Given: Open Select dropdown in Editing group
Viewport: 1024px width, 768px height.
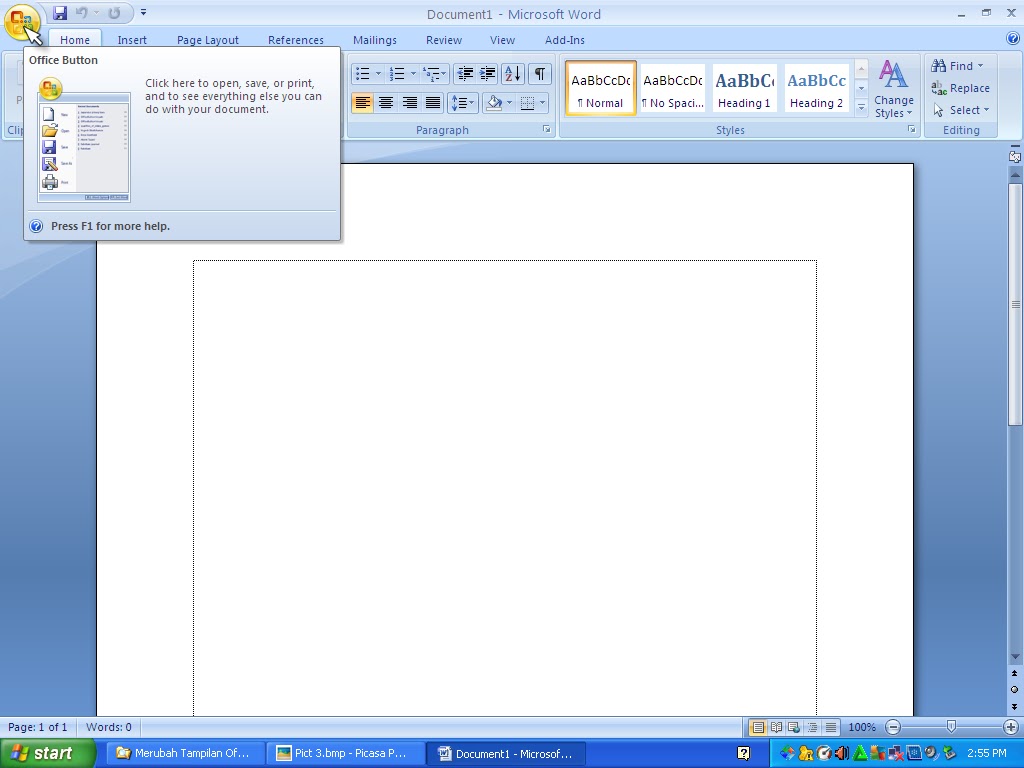Looking at the screenshot, I should (x=960, y=110).
